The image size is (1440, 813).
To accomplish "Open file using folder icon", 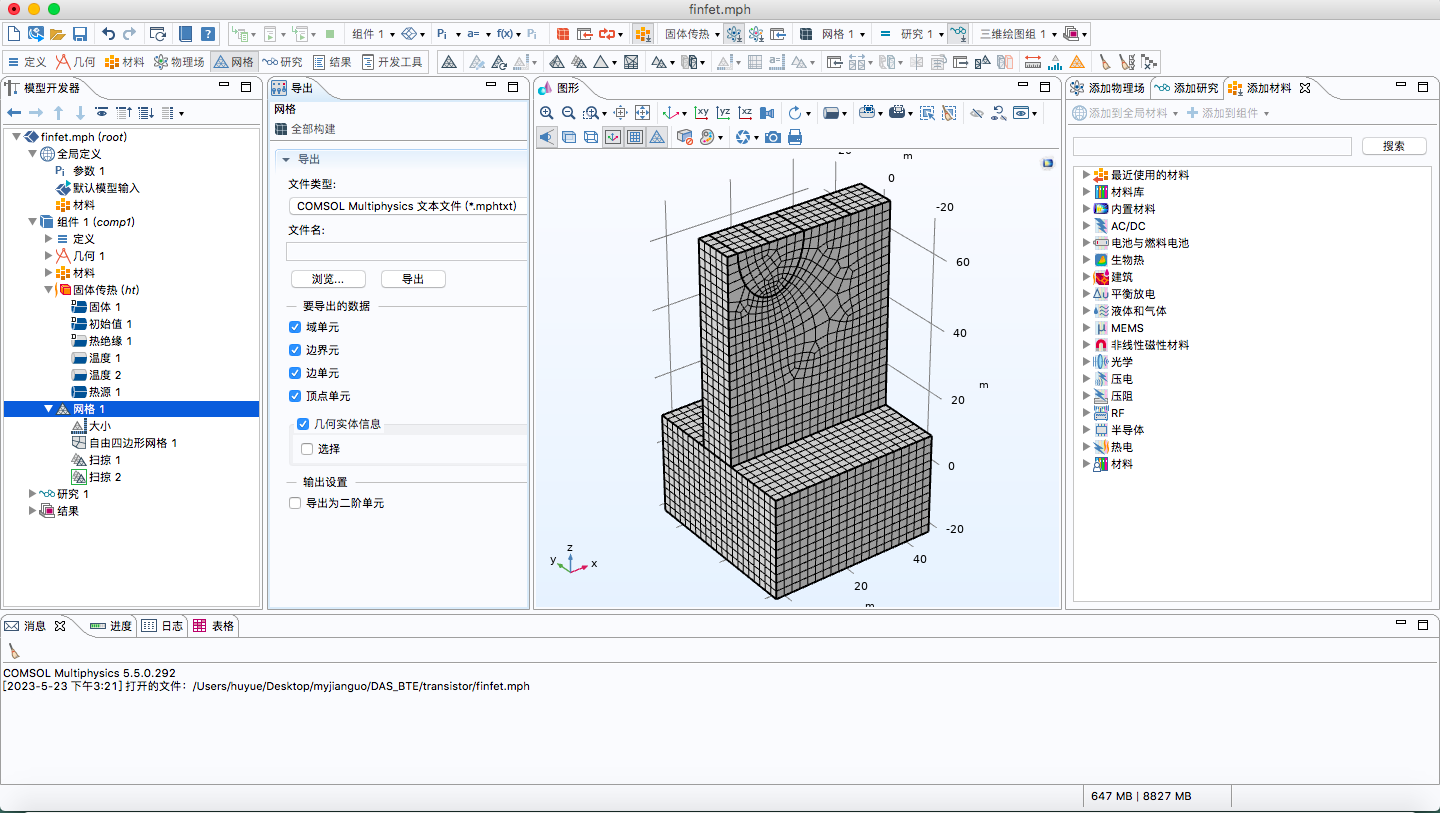I will click(57, 34).
